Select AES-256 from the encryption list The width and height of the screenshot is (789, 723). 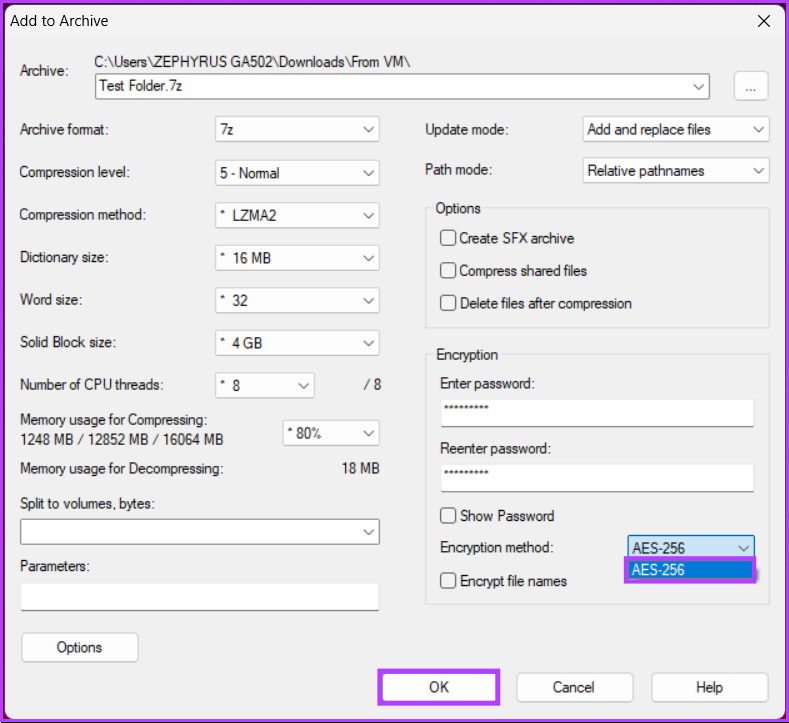click(690, 570)
